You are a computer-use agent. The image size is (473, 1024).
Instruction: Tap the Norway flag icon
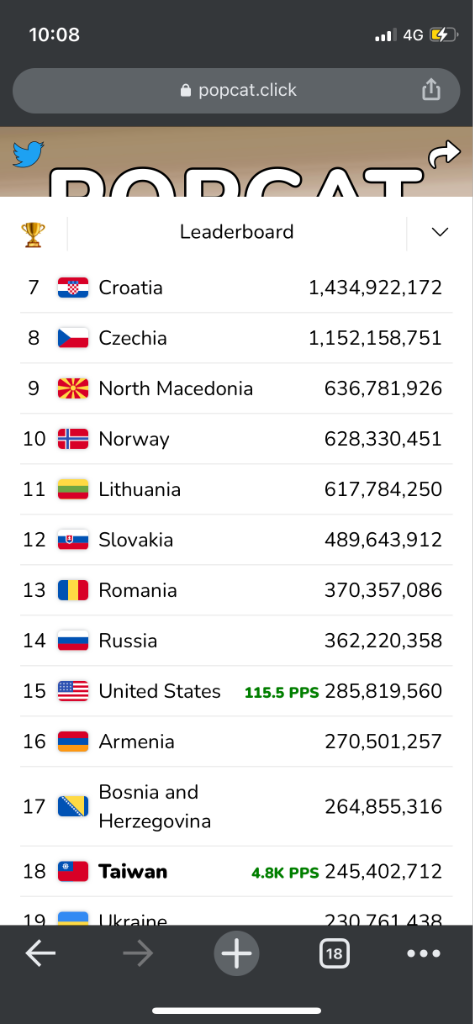(73, 439)
